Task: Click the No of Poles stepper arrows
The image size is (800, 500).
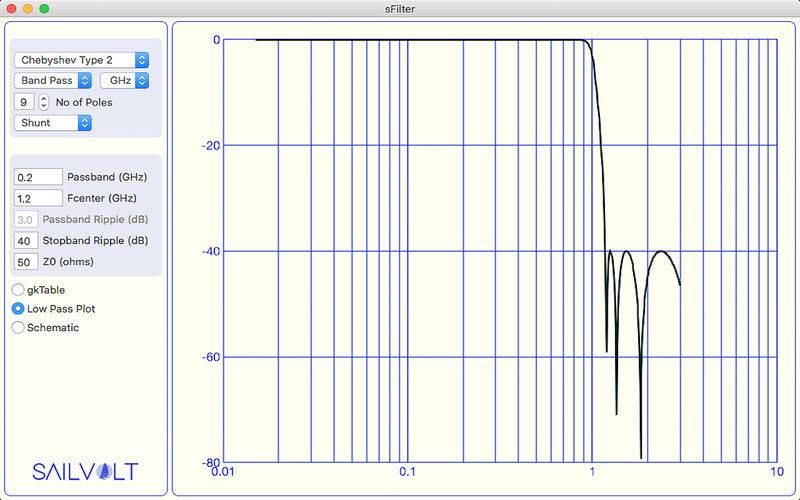Action: (x=44, y=102)
